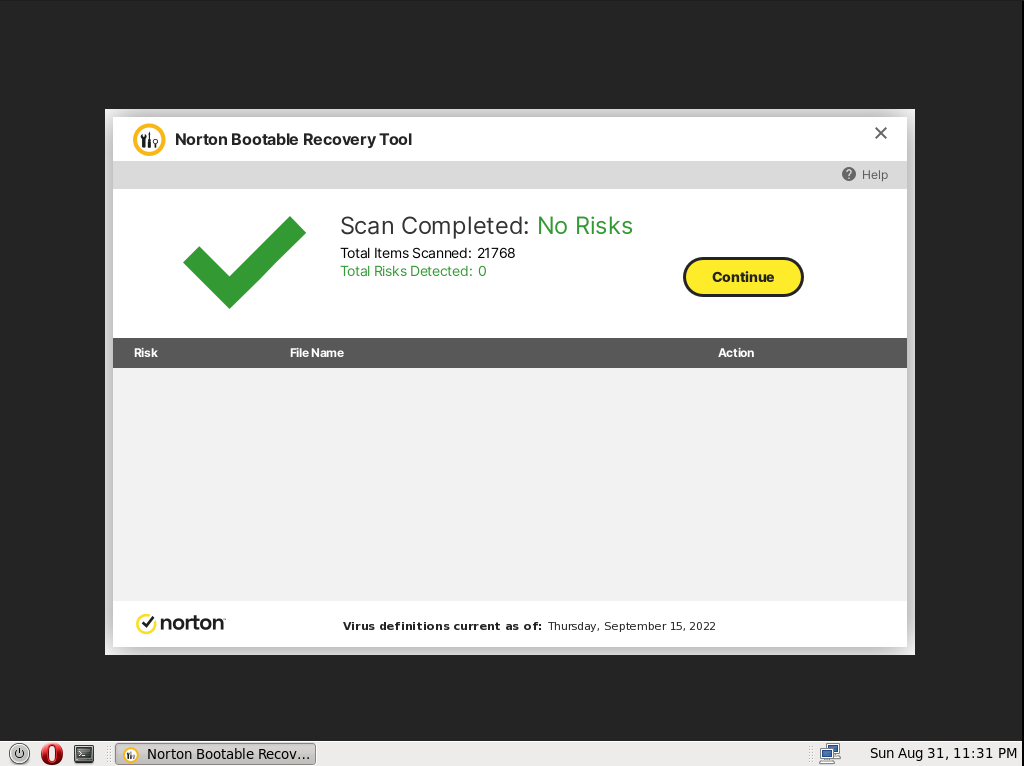Image resolution: width=1024 pixels, height=766 pixels.
Task: Click the Risk column header
Action: click(x=146, y=353)
